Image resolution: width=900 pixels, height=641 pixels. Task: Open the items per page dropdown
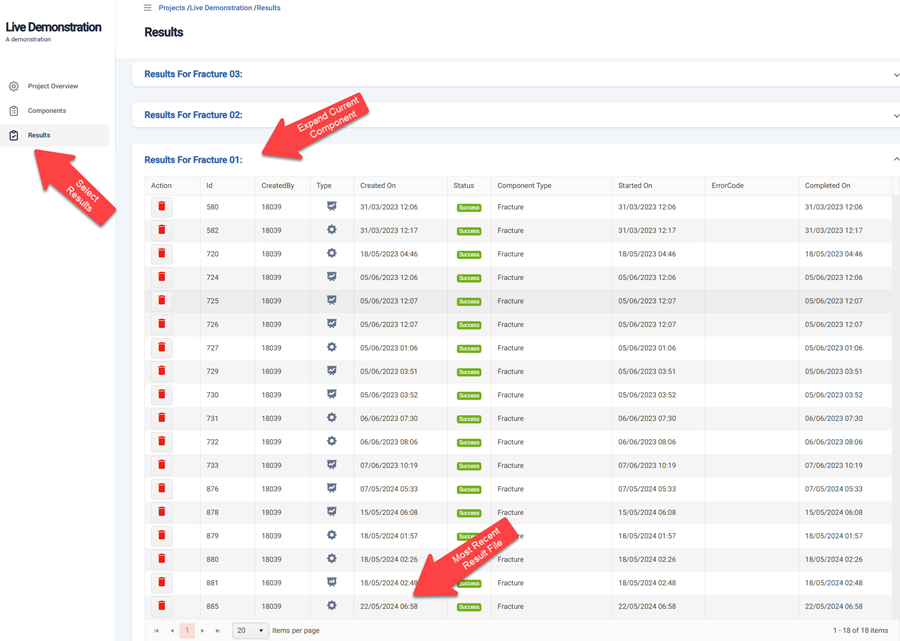[x=250, y=631]
